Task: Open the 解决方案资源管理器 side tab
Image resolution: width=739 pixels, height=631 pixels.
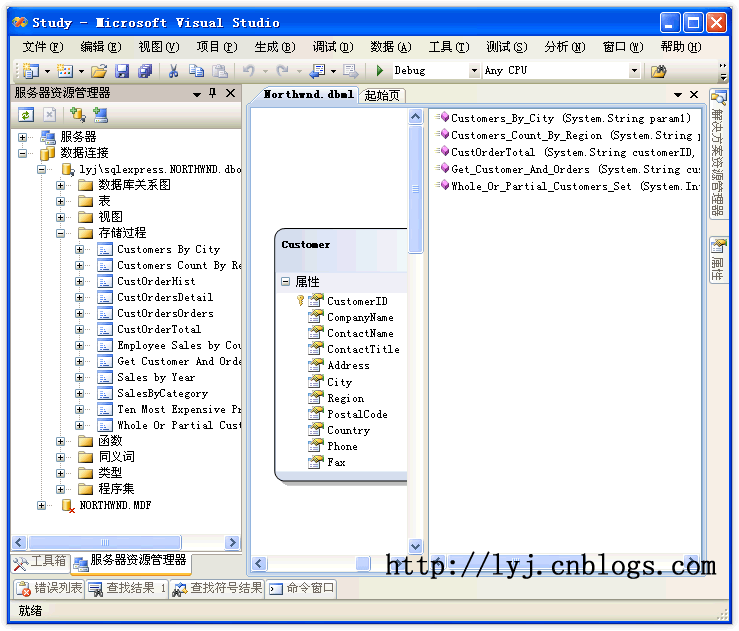Action: 718,154
